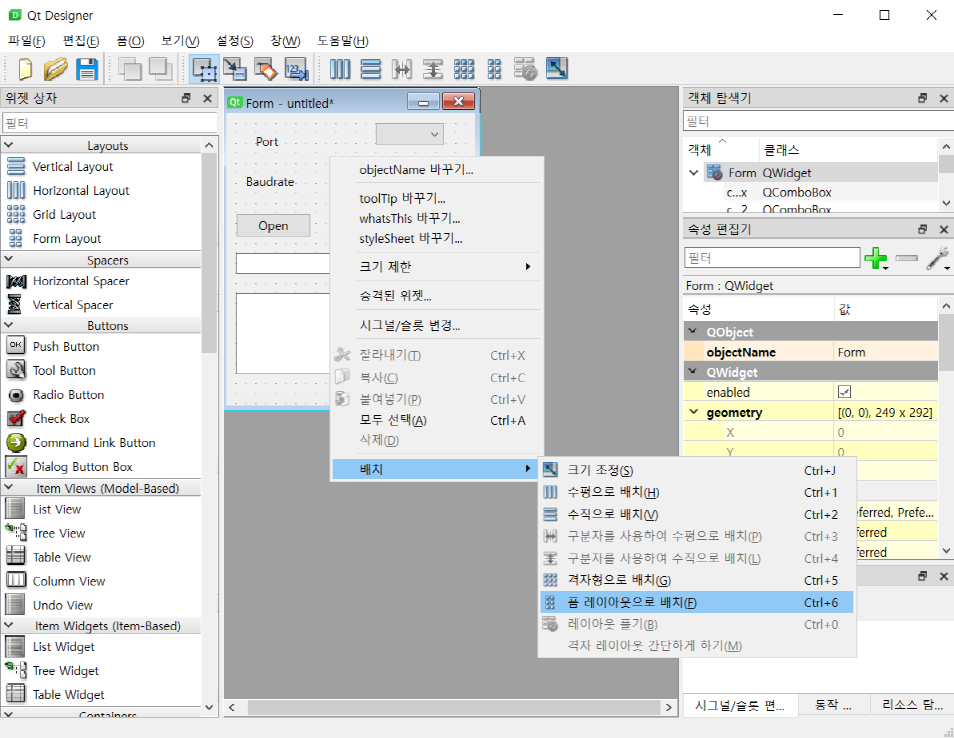This screenshot has width=954, height=738.
Task: Click the objectName value Form
Action: tap(885, 352)
